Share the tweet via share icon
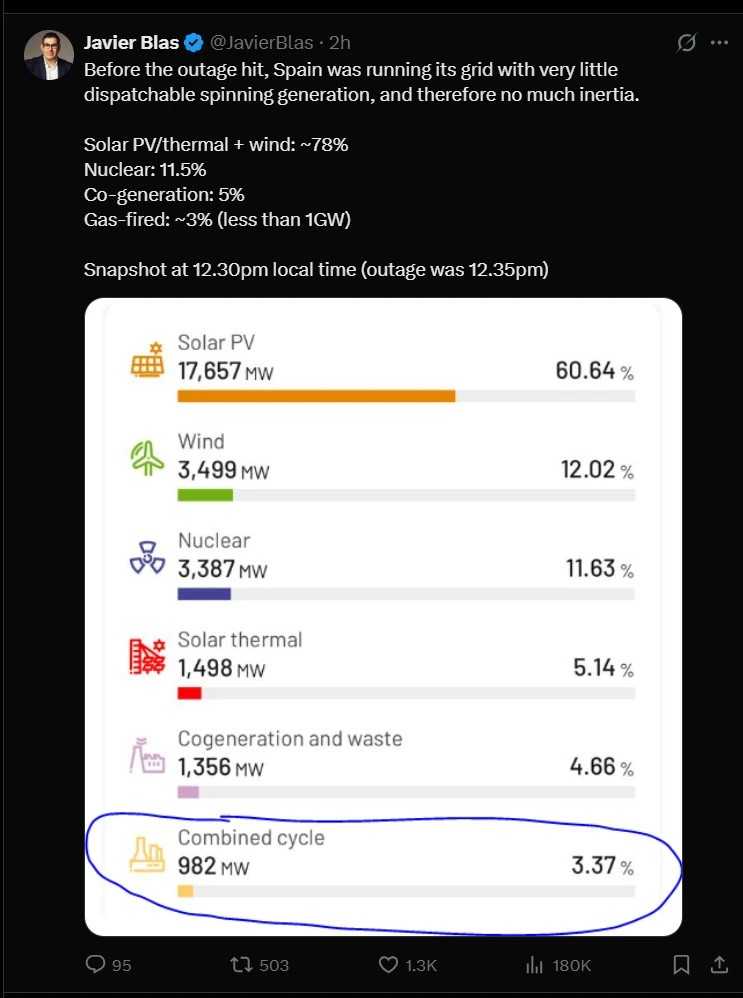Image resolution: width=743 pixels, height=998 pixels. coord(718,964)
